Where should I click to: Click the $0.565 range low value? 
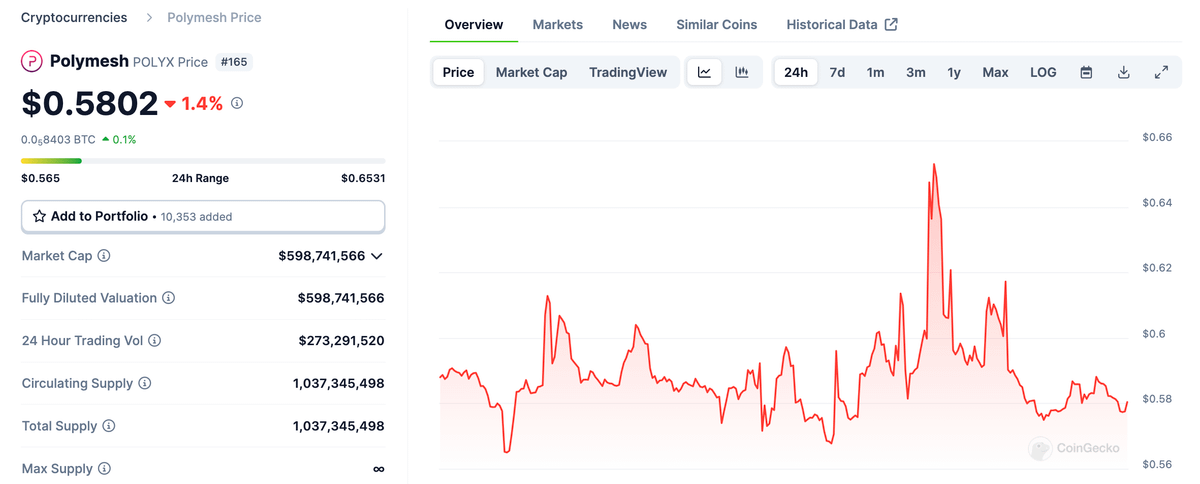tap(40, 178)
